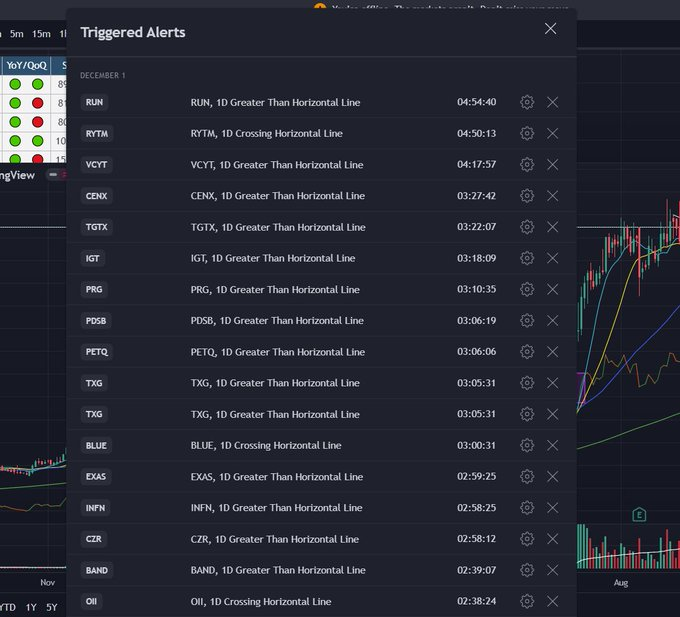Open settings for the PRG alert
Image resolution: width=680 pixels, height=617 pixels.
[x=527, y=289]
